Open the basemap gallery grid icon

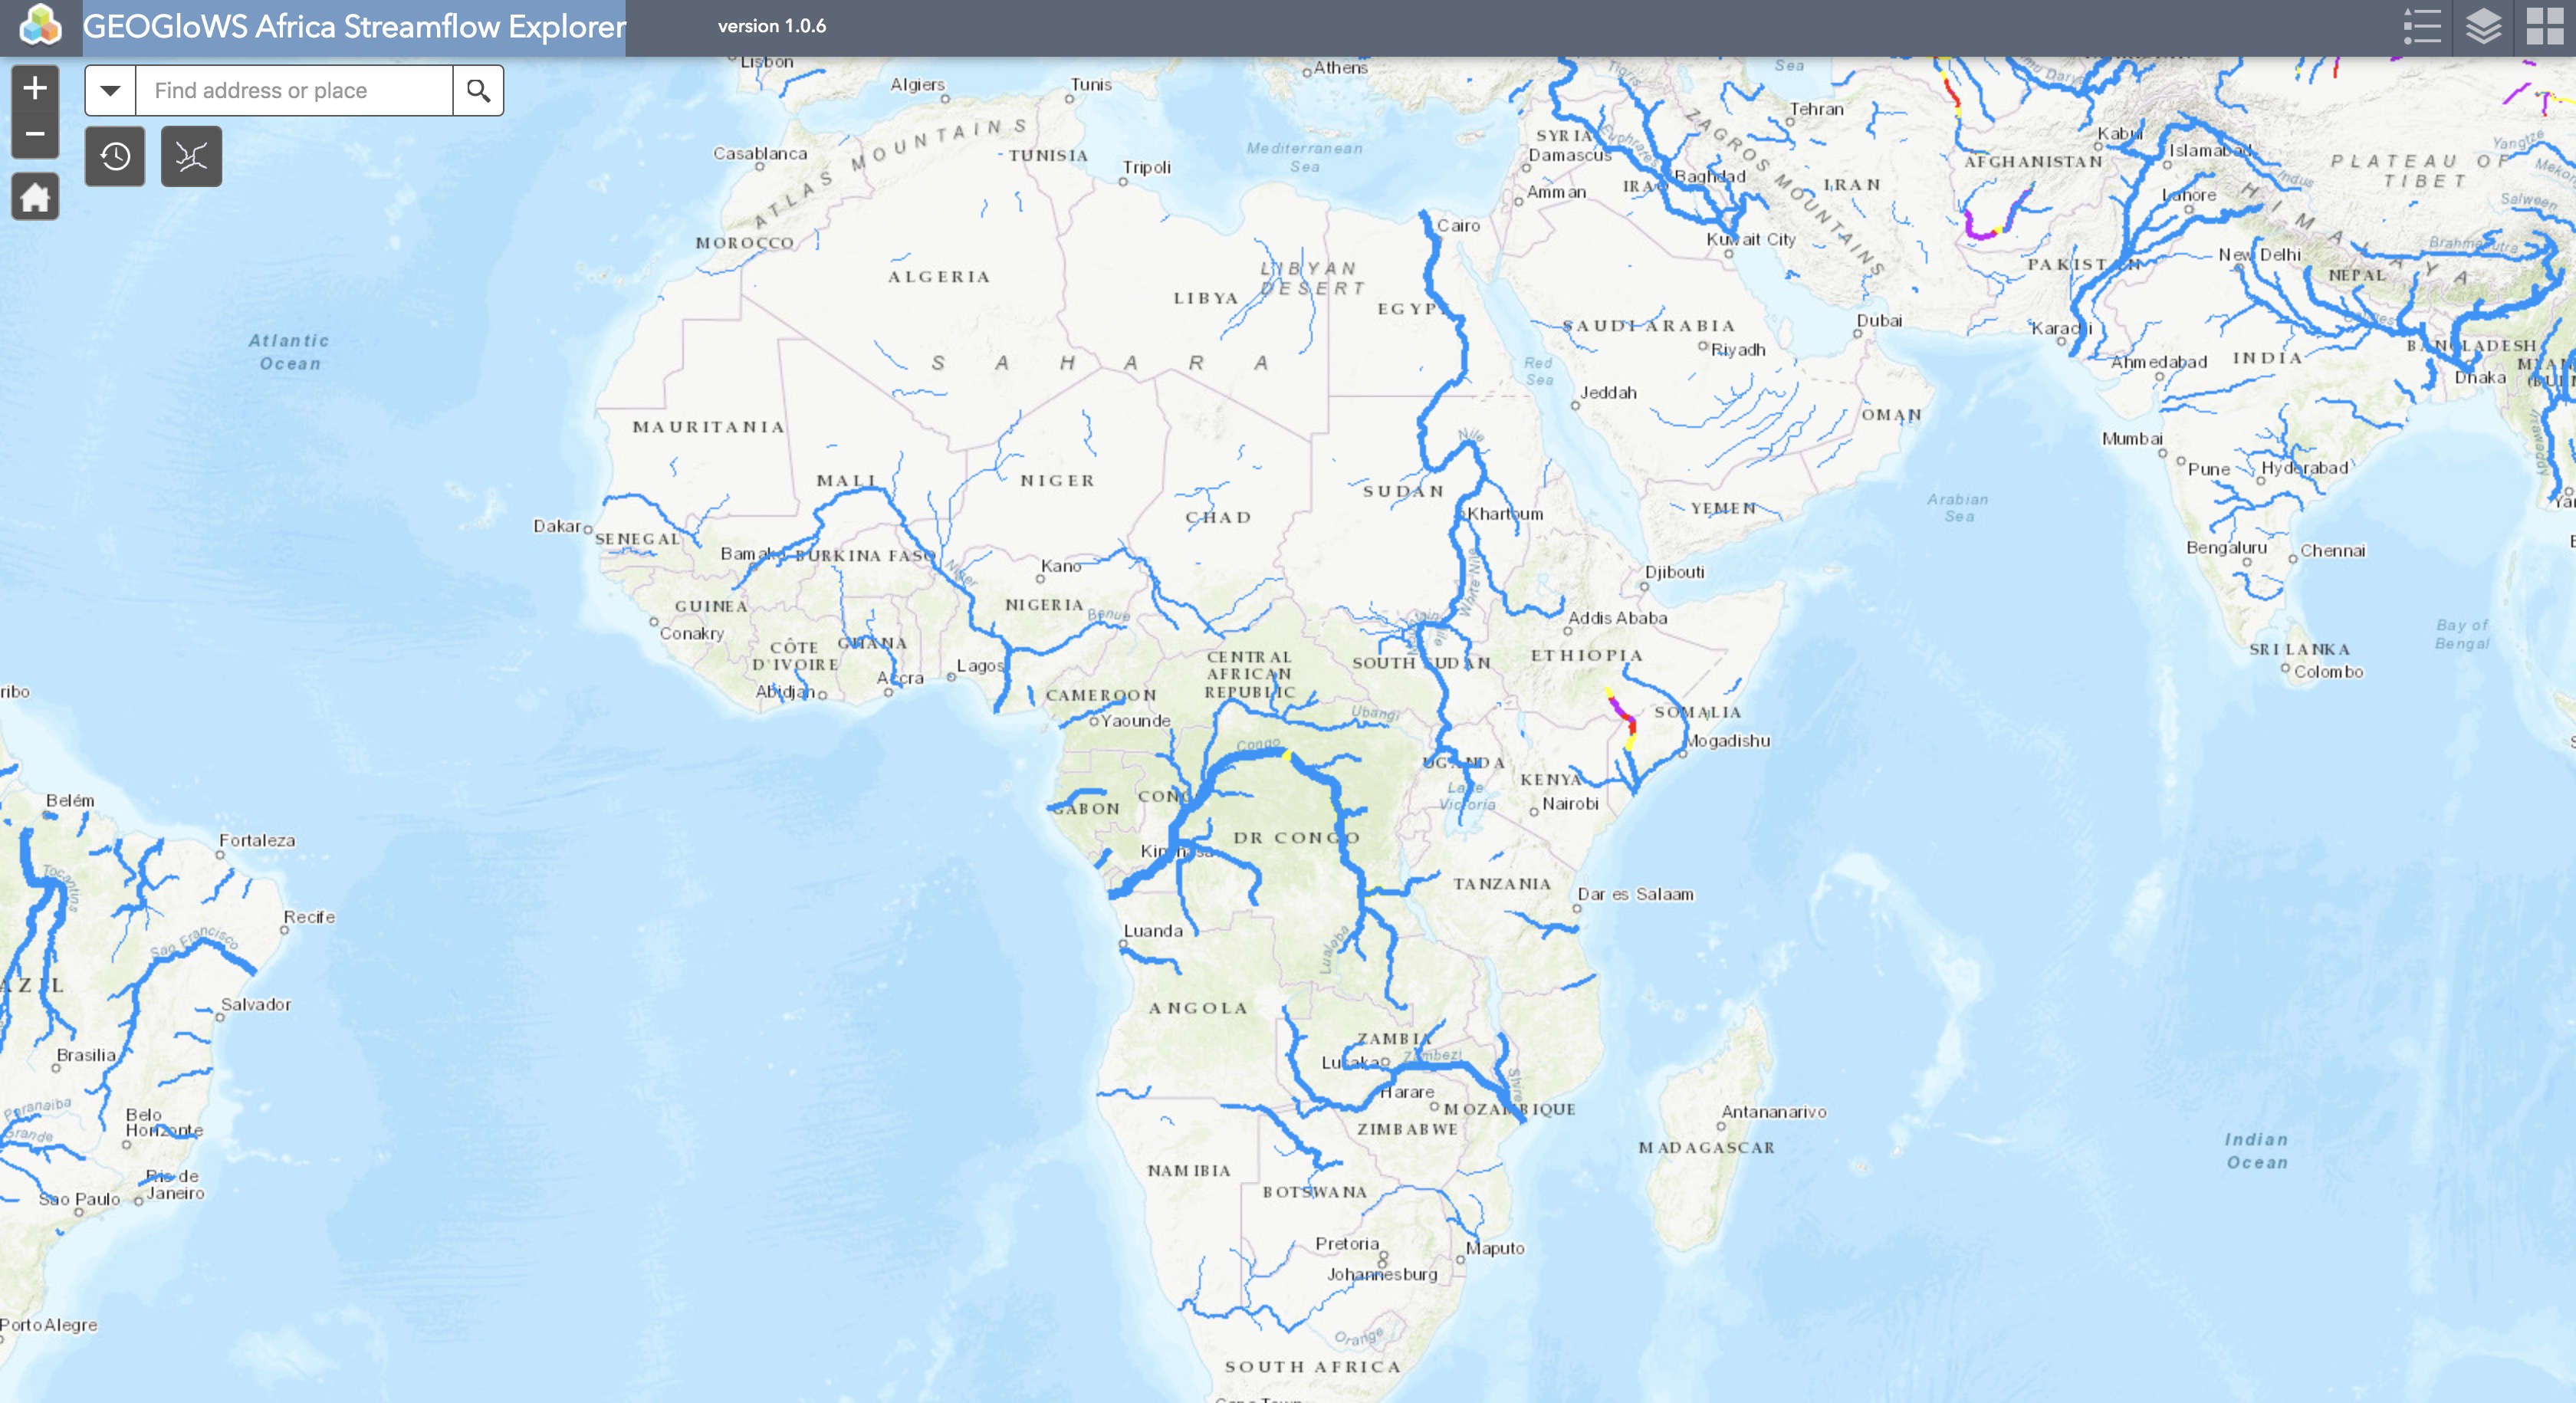(2545, 27)
